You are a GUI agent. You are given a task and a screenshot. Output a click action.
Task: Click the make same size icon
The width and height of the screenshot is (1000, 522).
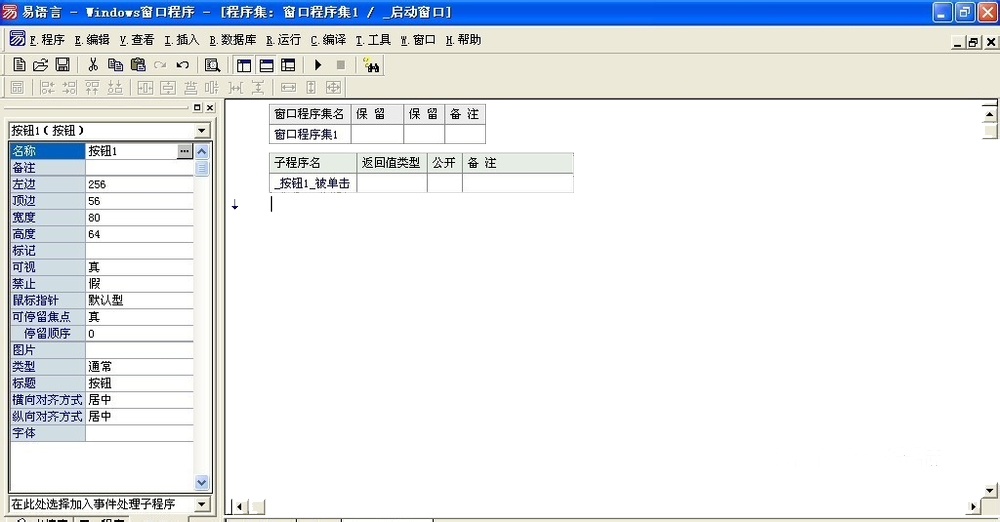coord(333,87)
